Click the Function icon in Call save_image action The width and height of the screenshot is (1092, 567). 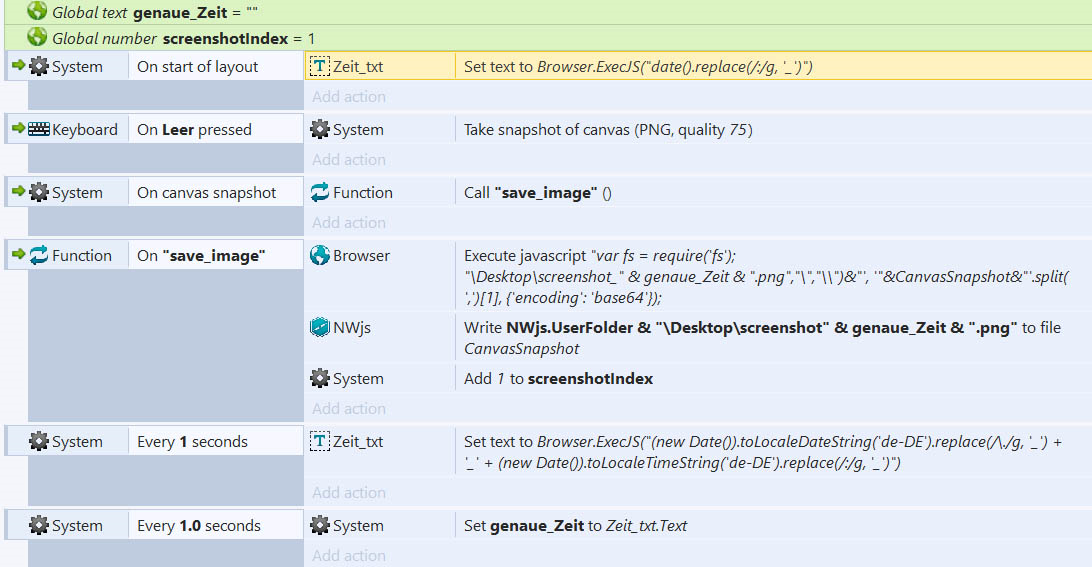(x=320, y=192)
